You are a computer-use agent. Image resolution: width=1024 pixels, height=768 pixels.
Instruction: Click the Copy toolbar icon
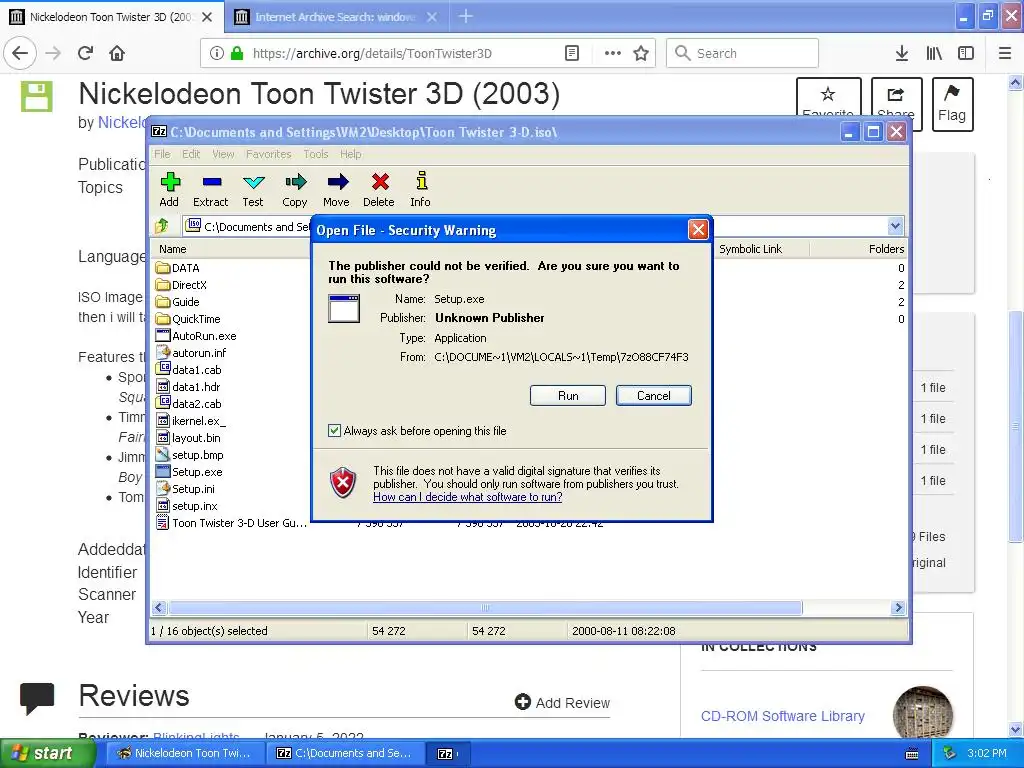(295, 189)
